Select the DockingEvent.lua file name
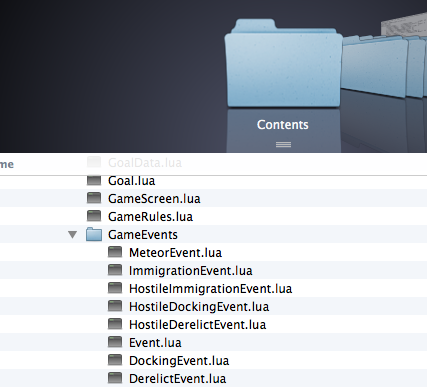The height and width of the screenshot is (389, 427). pos(179,361)
